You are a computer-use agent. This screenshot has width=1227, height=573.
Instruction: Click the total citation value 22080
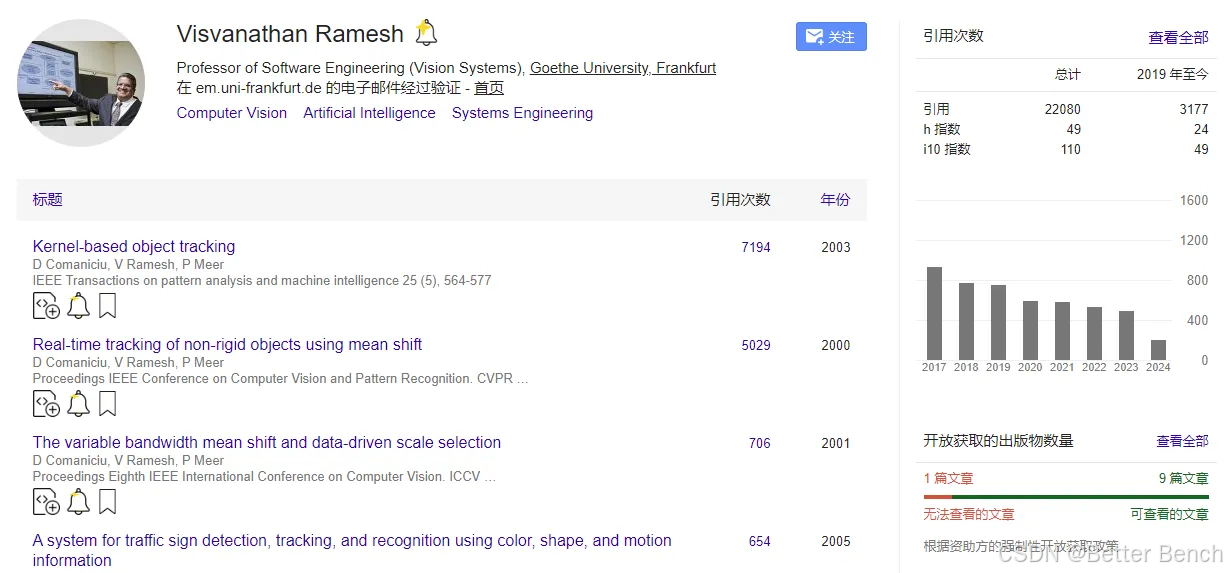click(x=1063, y=109)
